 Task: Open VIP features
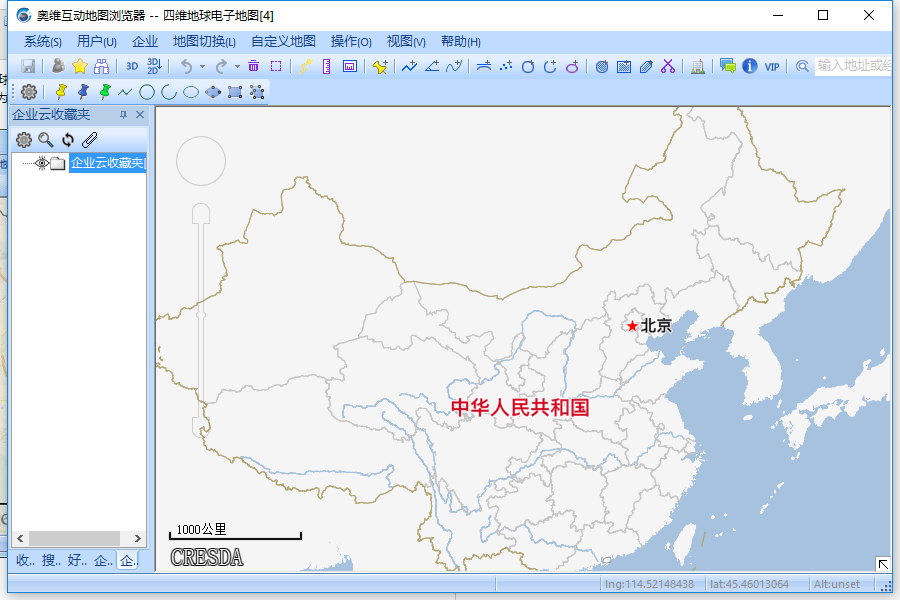tap(772, 65)
